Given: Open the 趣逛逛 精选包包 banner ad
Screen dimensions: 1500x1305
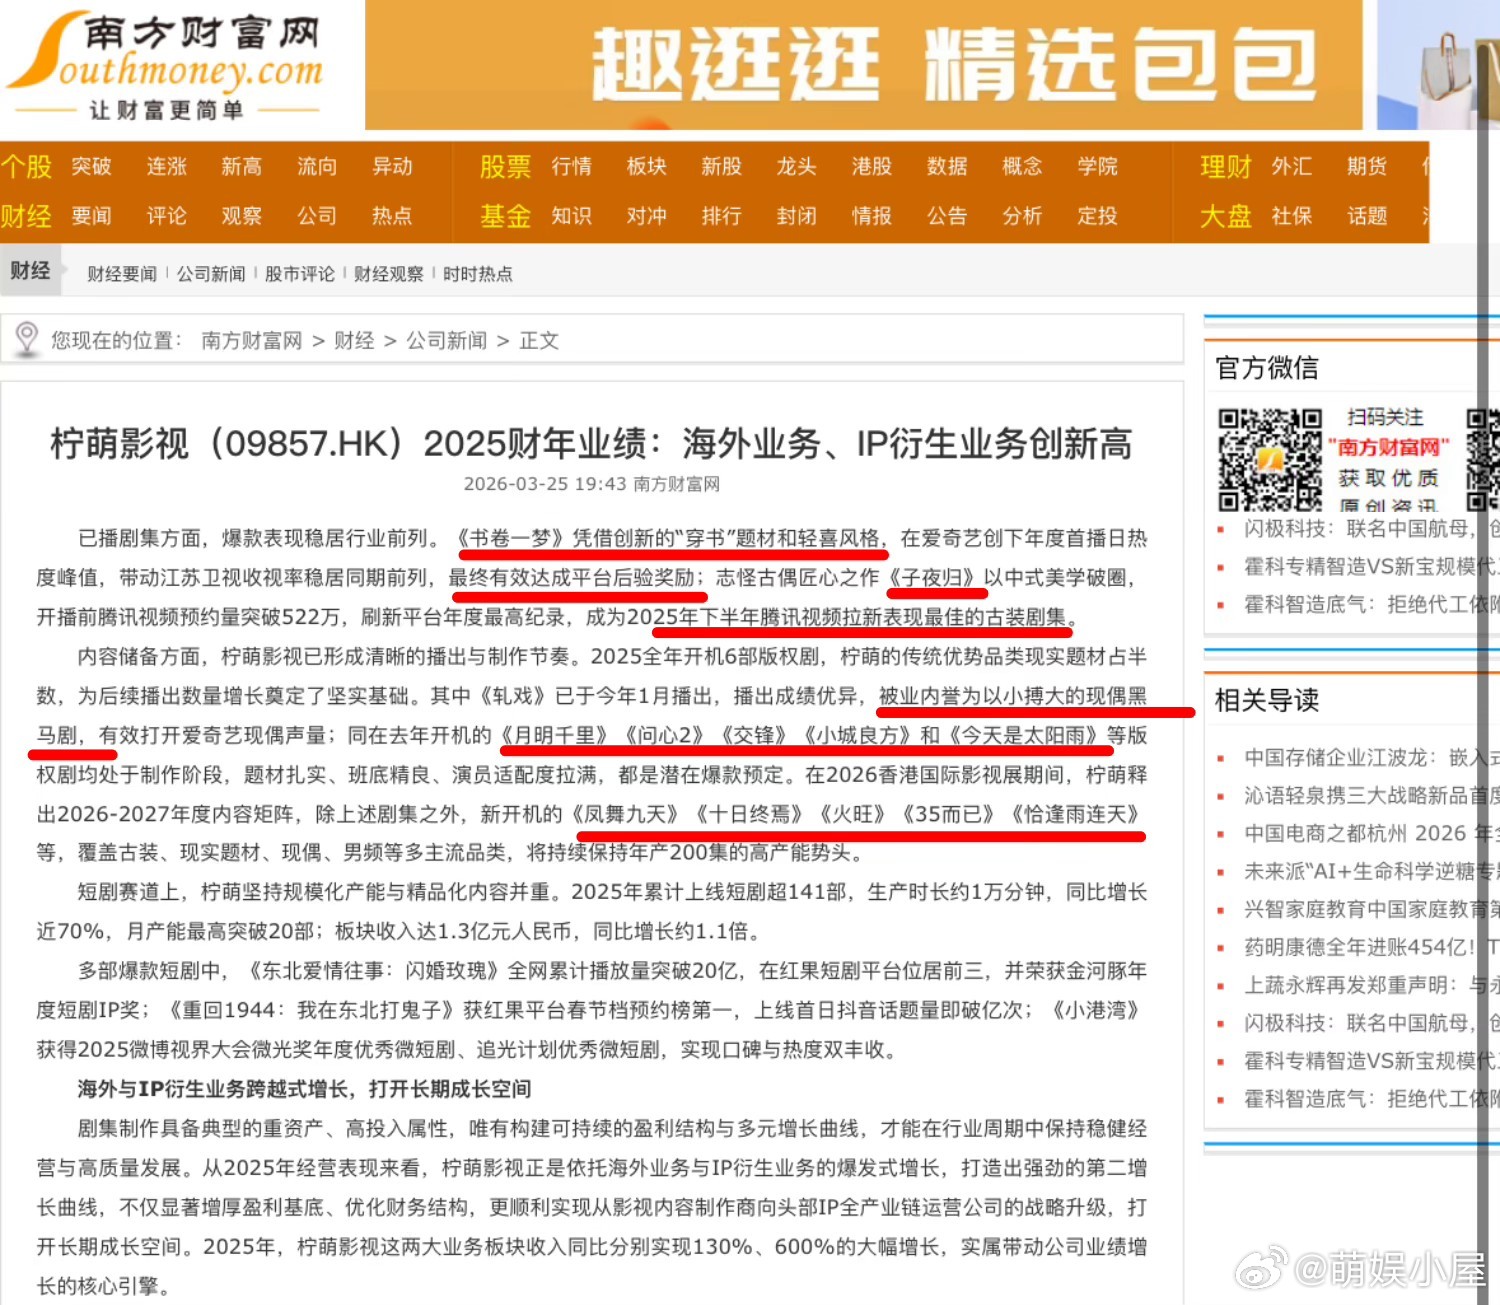Looking at the screenshot, I should [864, 65].
